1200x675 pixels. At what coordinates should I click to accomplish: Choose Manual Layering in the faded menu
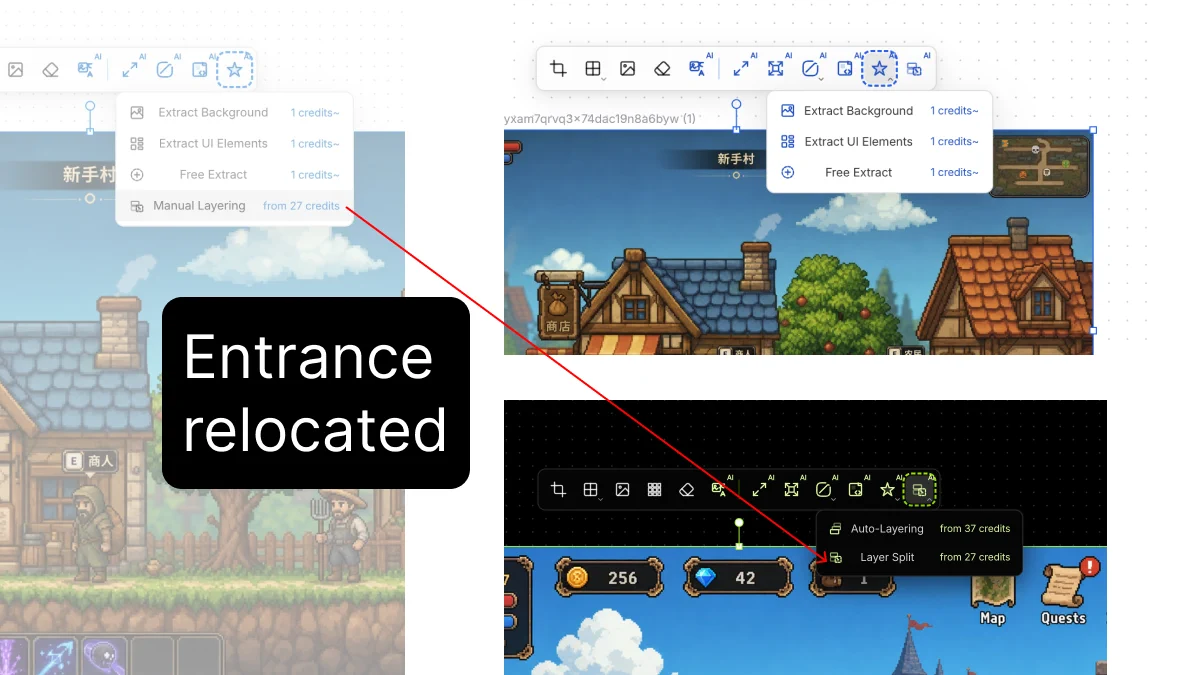tap(235, 206)
